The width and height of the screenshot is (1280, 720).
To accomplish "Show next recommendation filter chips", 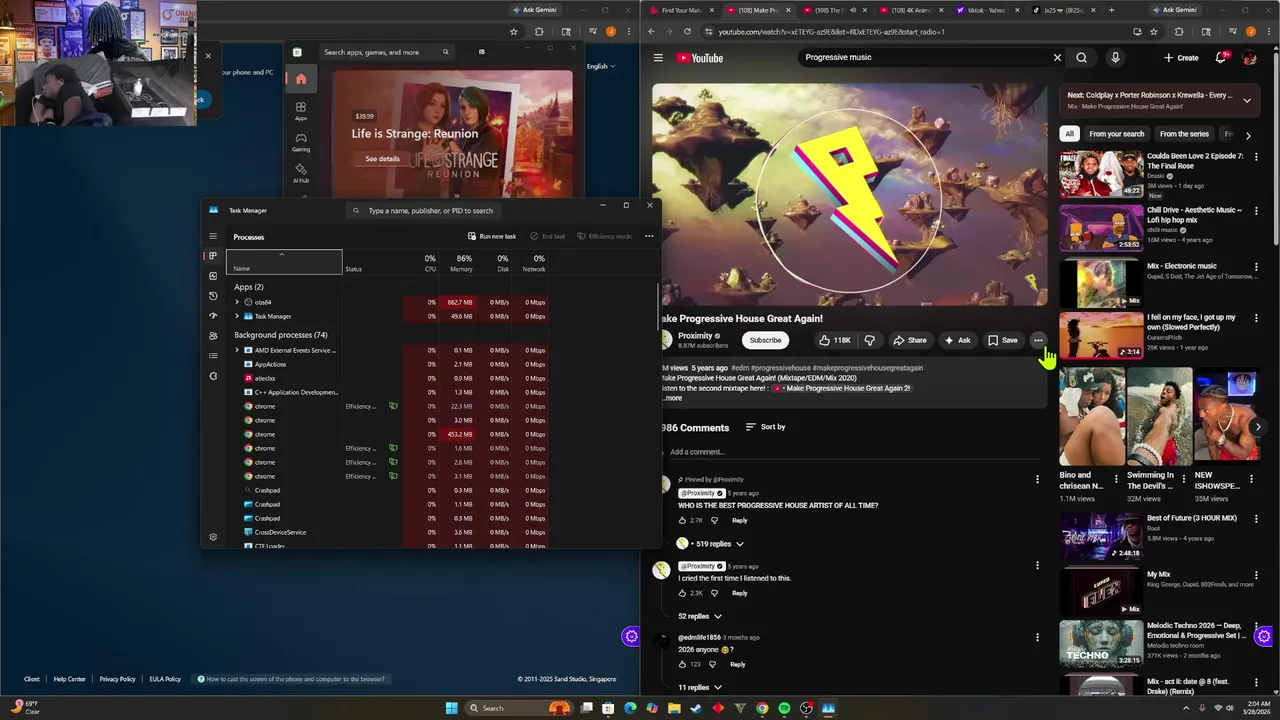I will [1248, 135].
